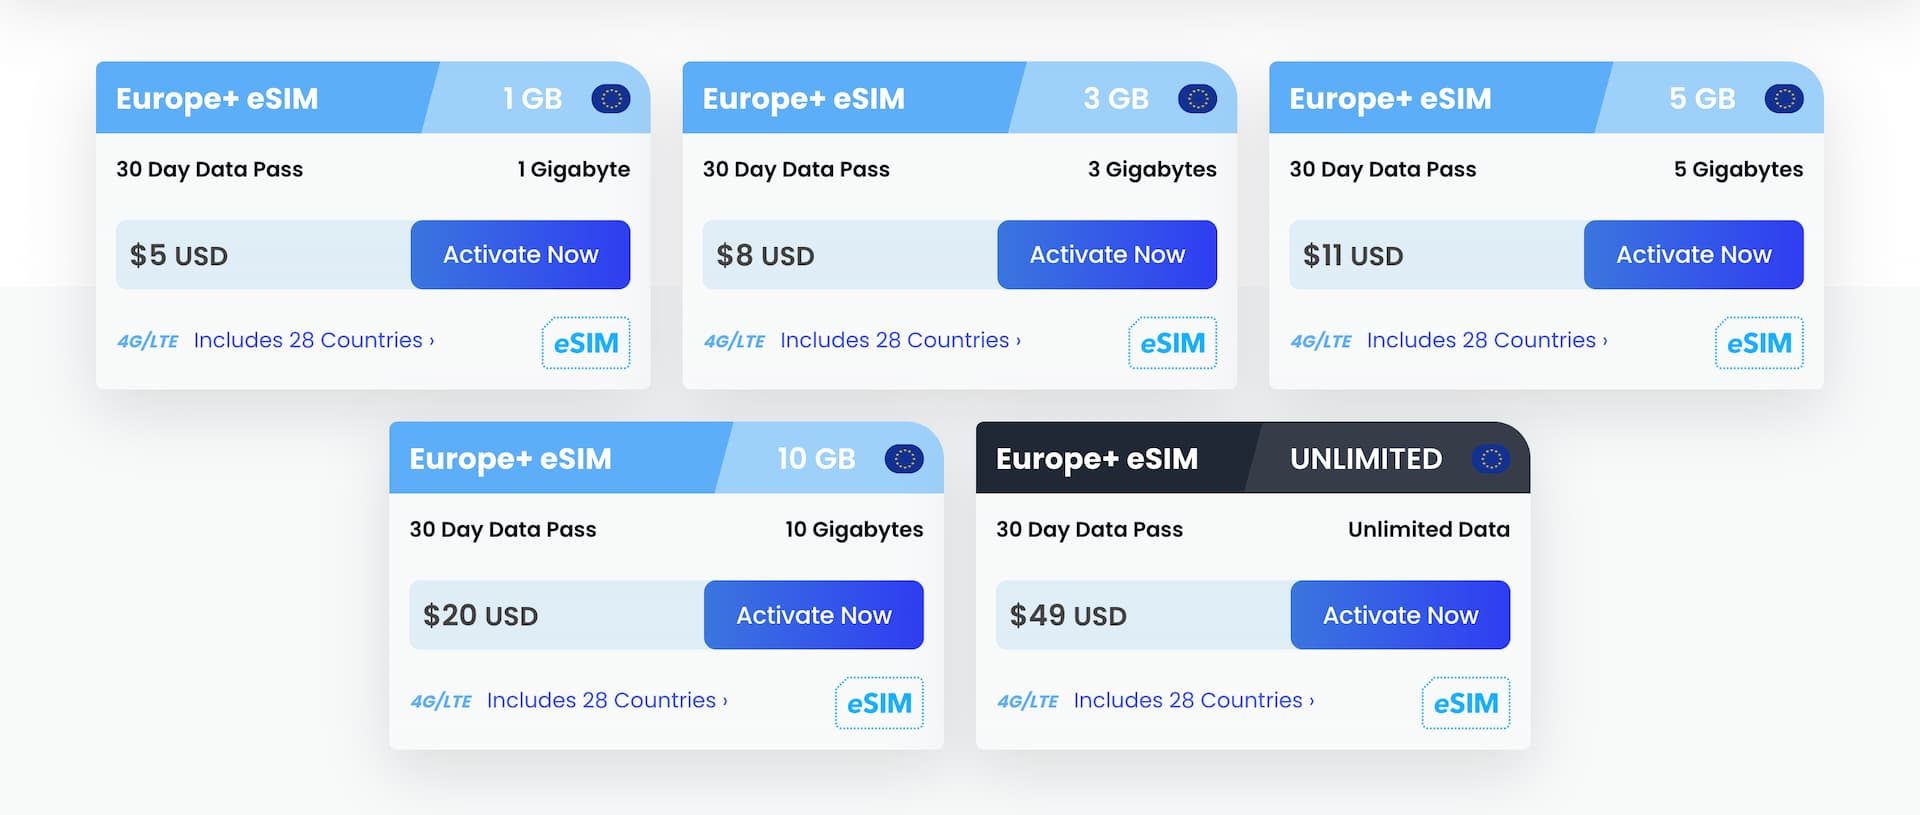Click the 4G/LTE icon on the $20 plan
The height and width of the screenshot is (815, 1920).
pos(441,701)
